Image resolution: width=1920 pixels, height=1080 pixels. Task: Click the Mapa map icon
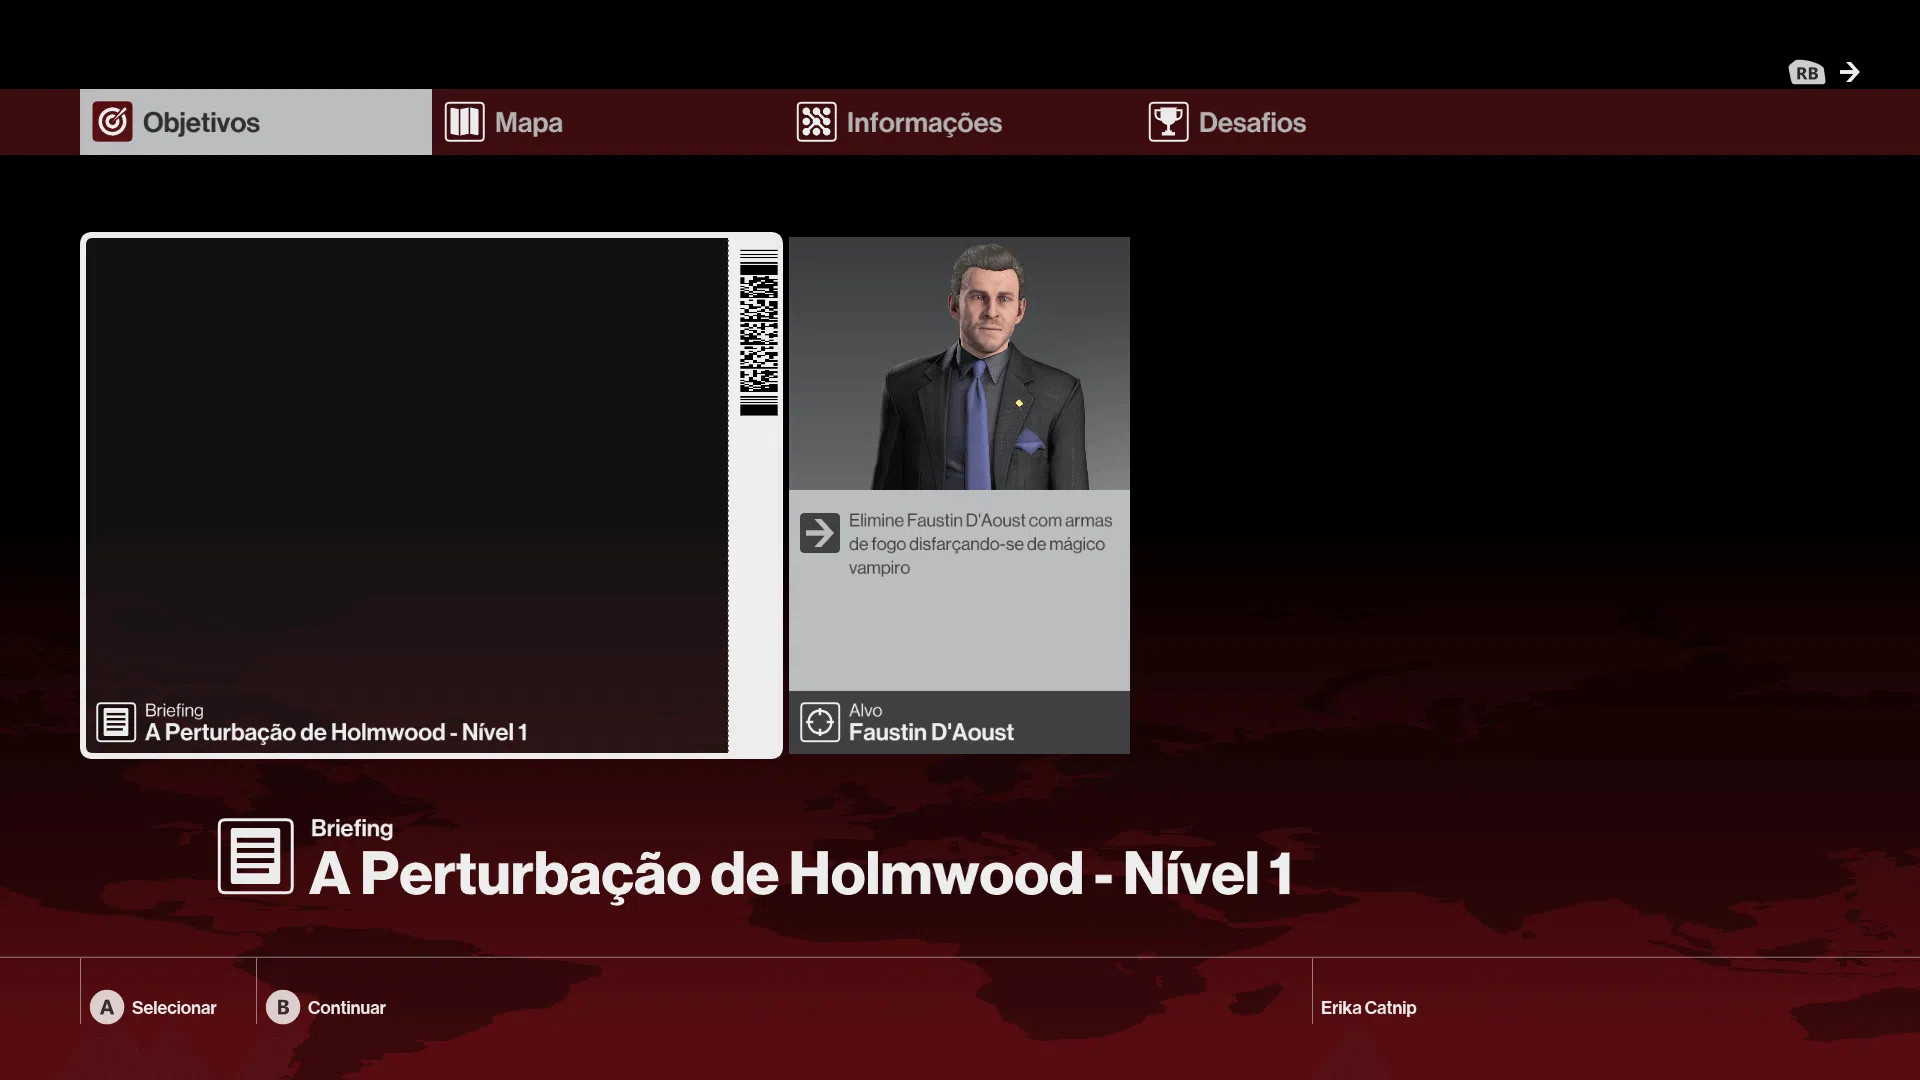(465, 122)
